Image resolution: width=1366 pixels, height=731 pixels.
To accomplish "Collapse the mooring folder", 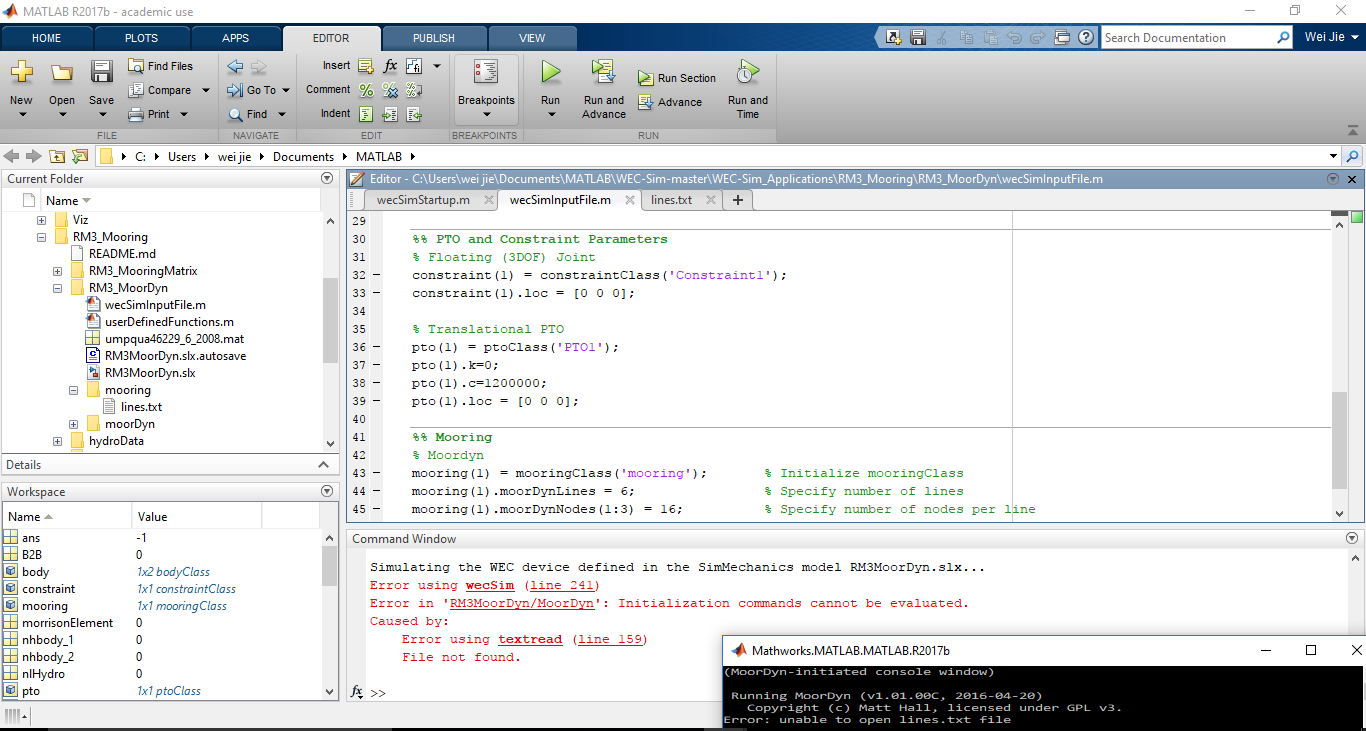I will click(x=73, y=390).
